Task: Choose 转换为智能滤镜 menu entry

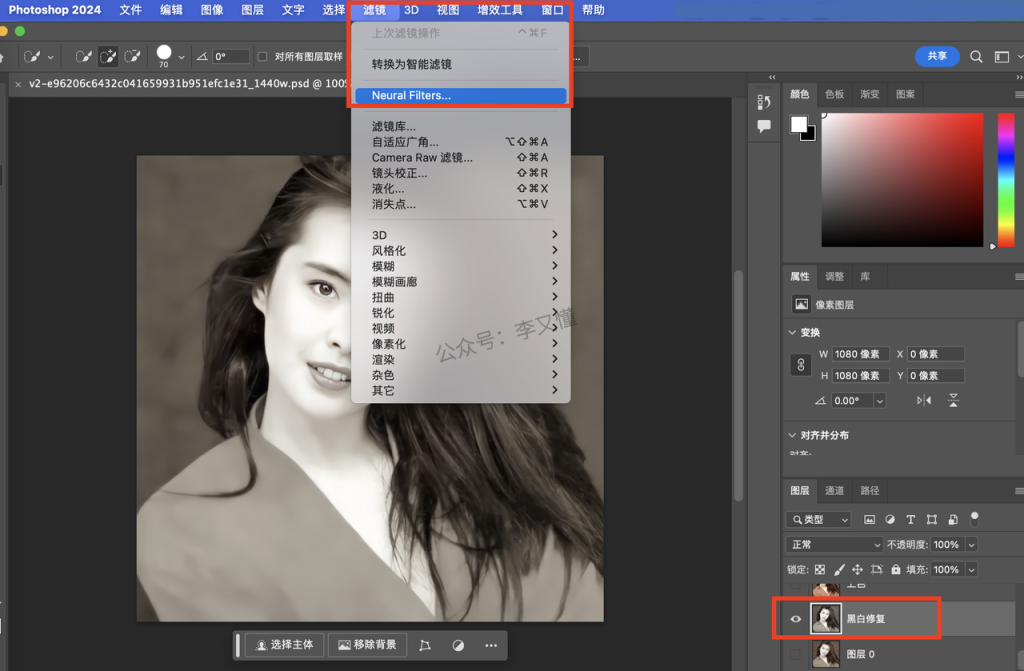Action: pos(460,64)
